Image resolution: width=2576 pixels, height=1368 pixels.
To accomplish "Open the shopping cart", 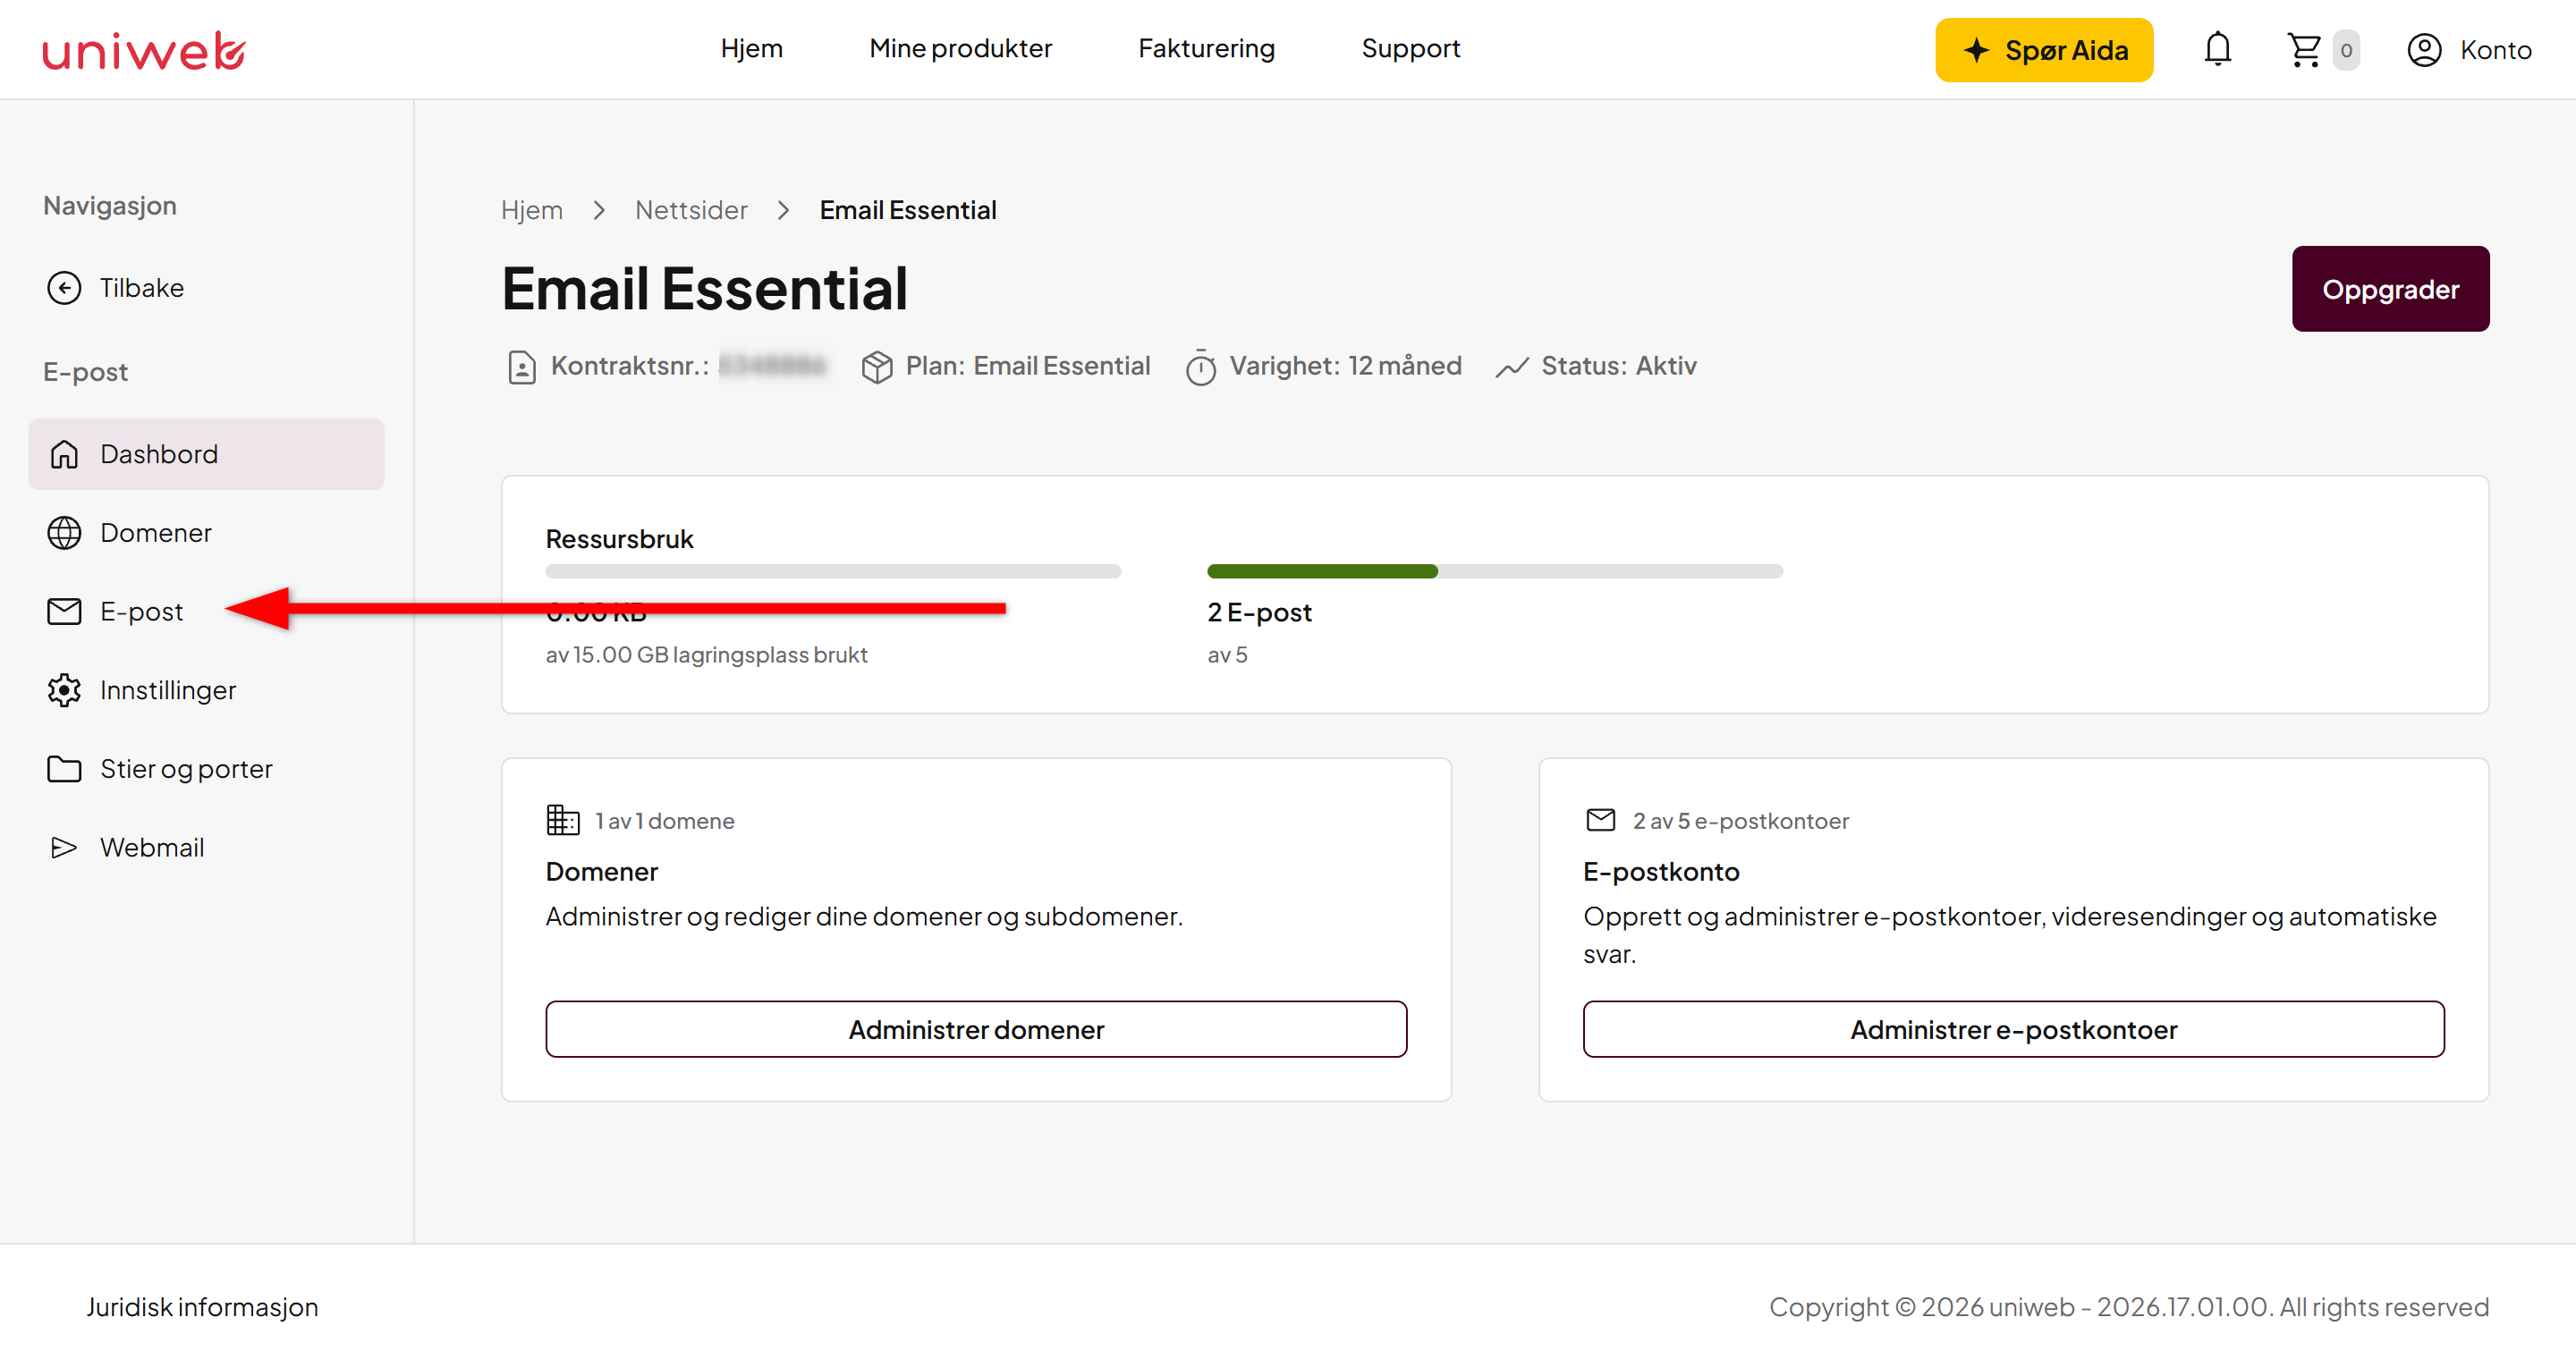I will (x=2303, y=49).
